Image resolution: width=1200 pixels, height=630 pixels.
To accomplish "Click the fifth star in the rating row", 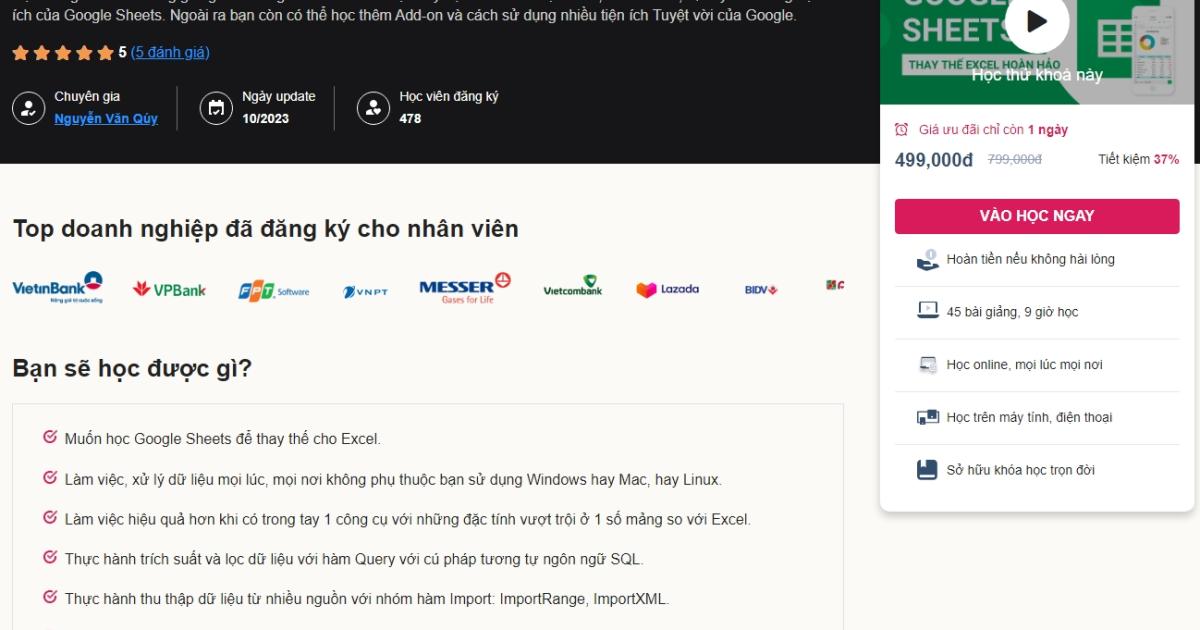I will click(104, 52).
